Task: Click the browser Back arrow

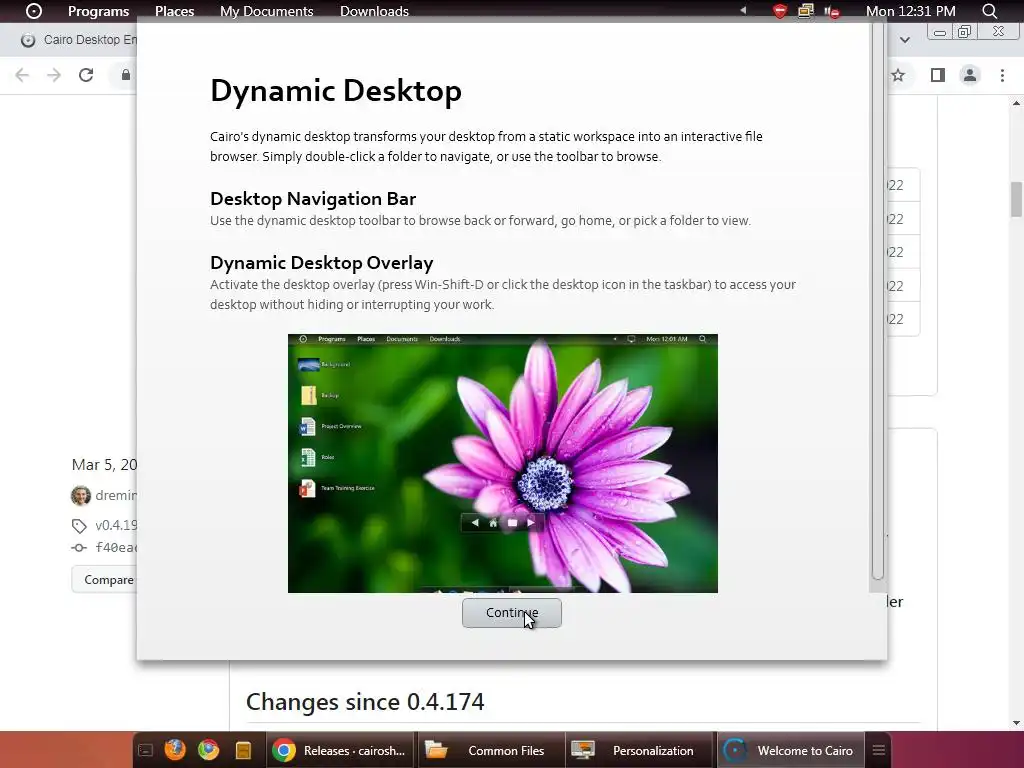Action: click(22, 75)
